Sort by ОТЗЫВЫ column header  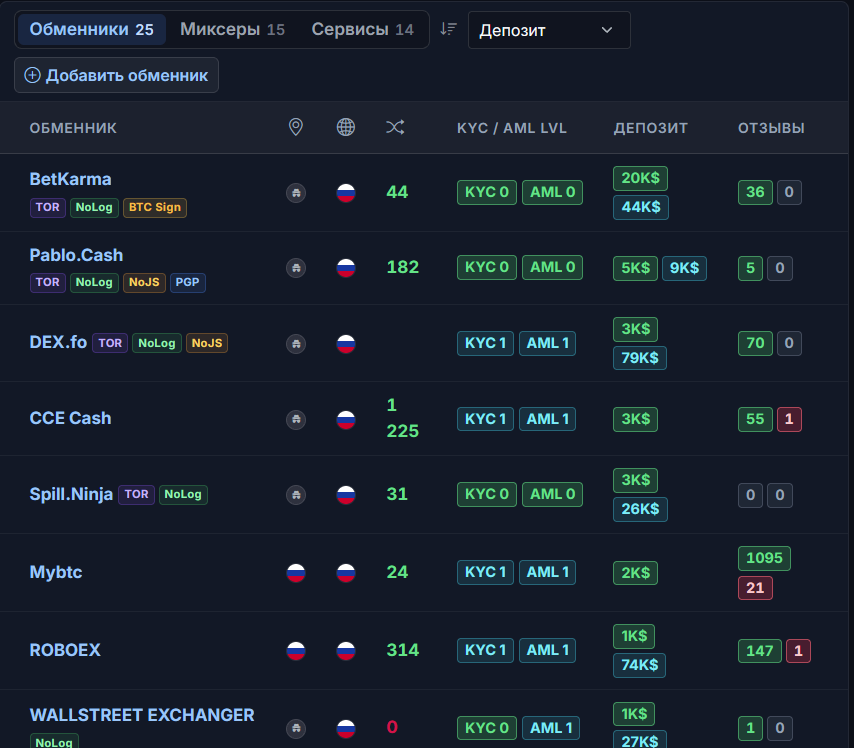[771, 128]
